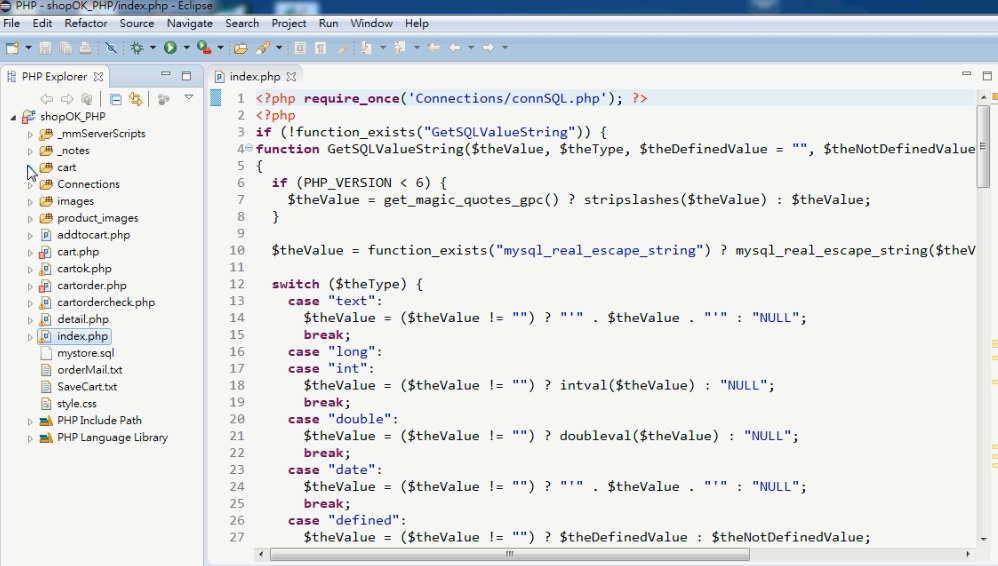Expand the _mmServerScripts folder
This screenshot has width=998, height=566.
(30, 134)
